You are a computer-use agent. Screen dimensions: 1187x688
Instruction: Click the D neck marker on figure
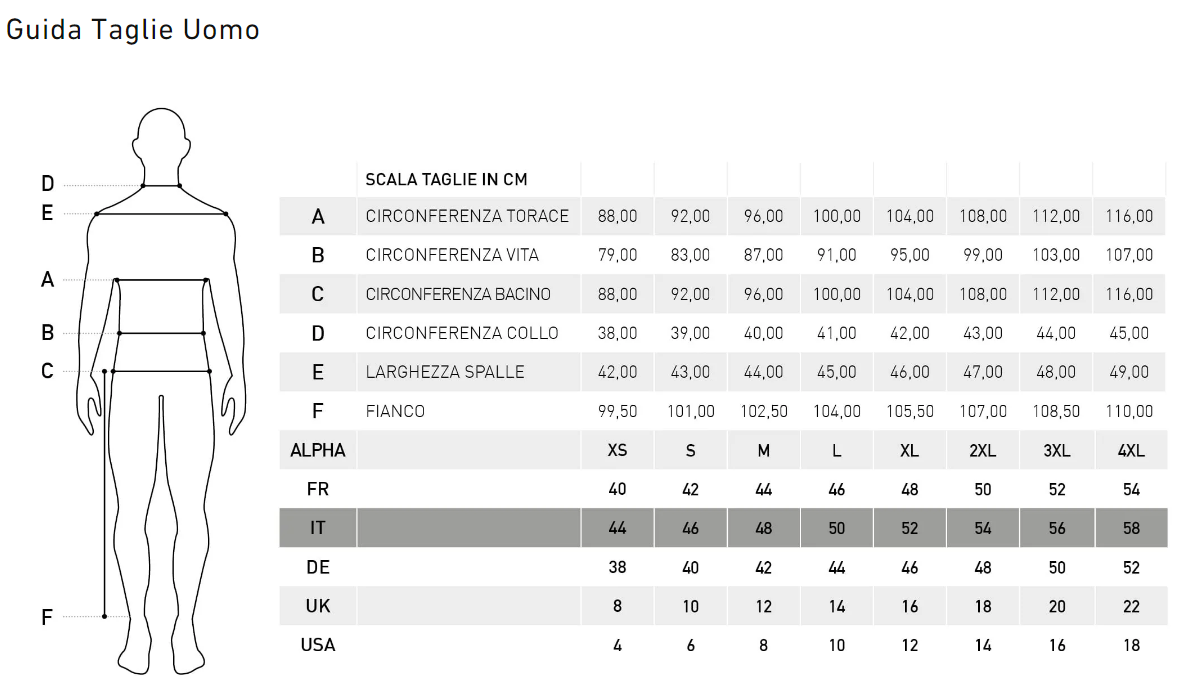(x=48, y=183)
